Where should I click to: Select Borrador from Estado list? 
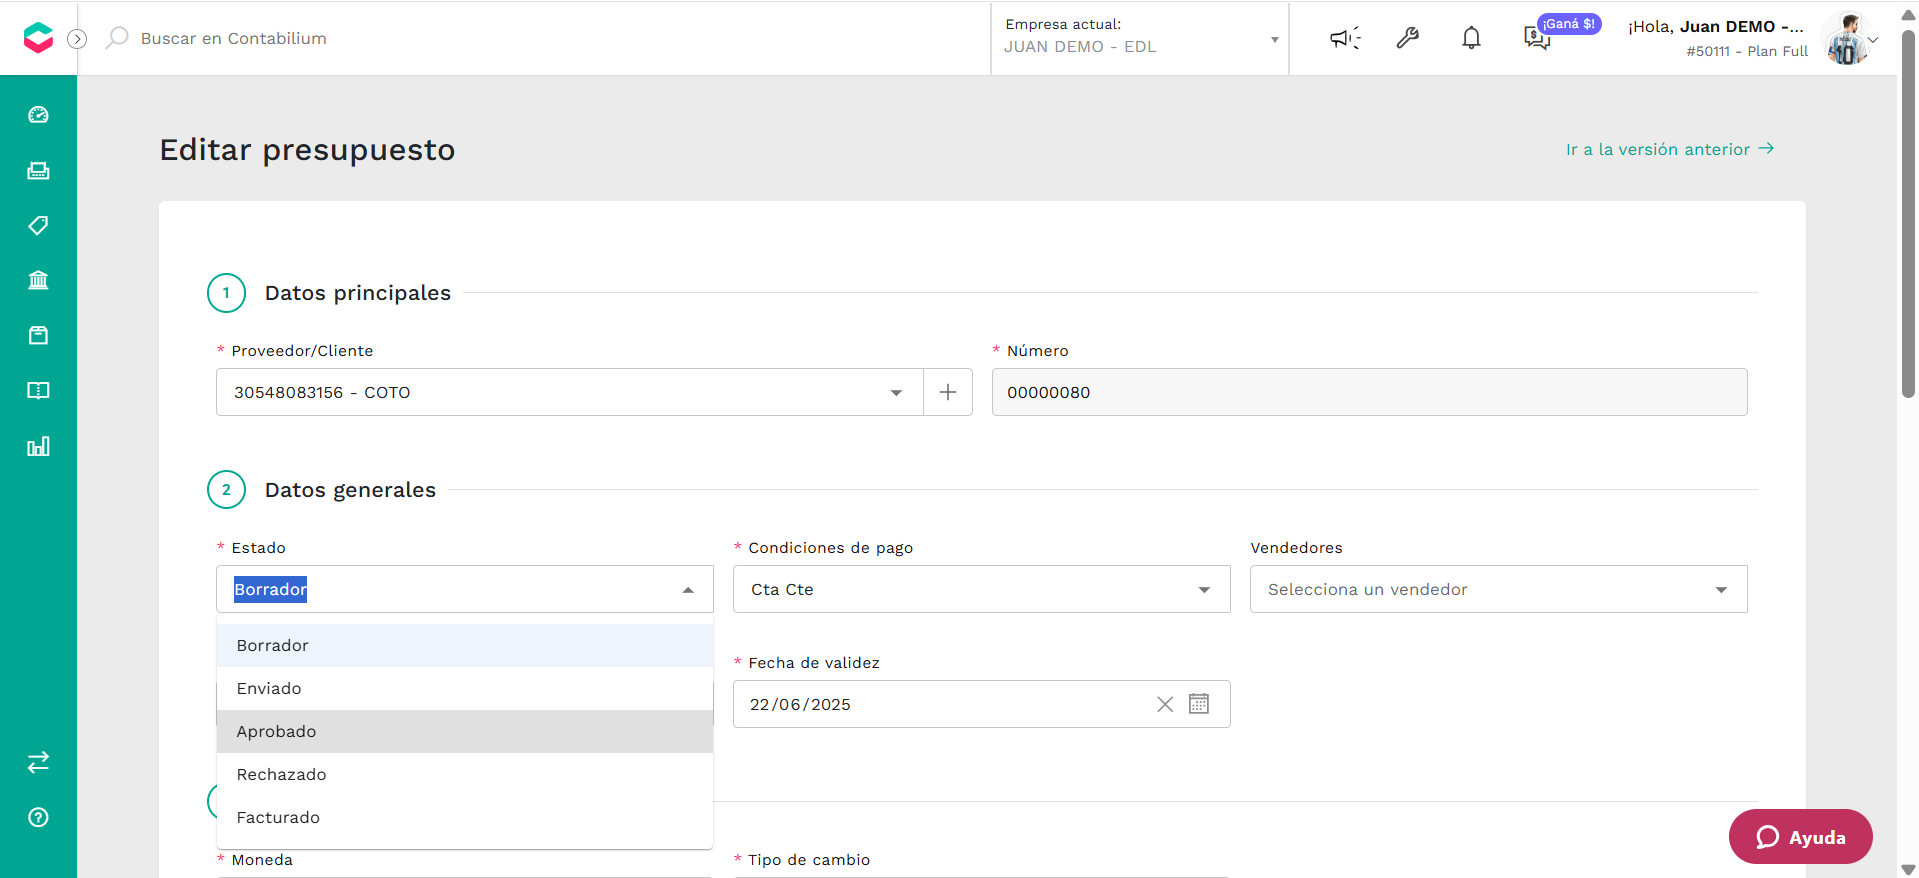click(465, 646)
